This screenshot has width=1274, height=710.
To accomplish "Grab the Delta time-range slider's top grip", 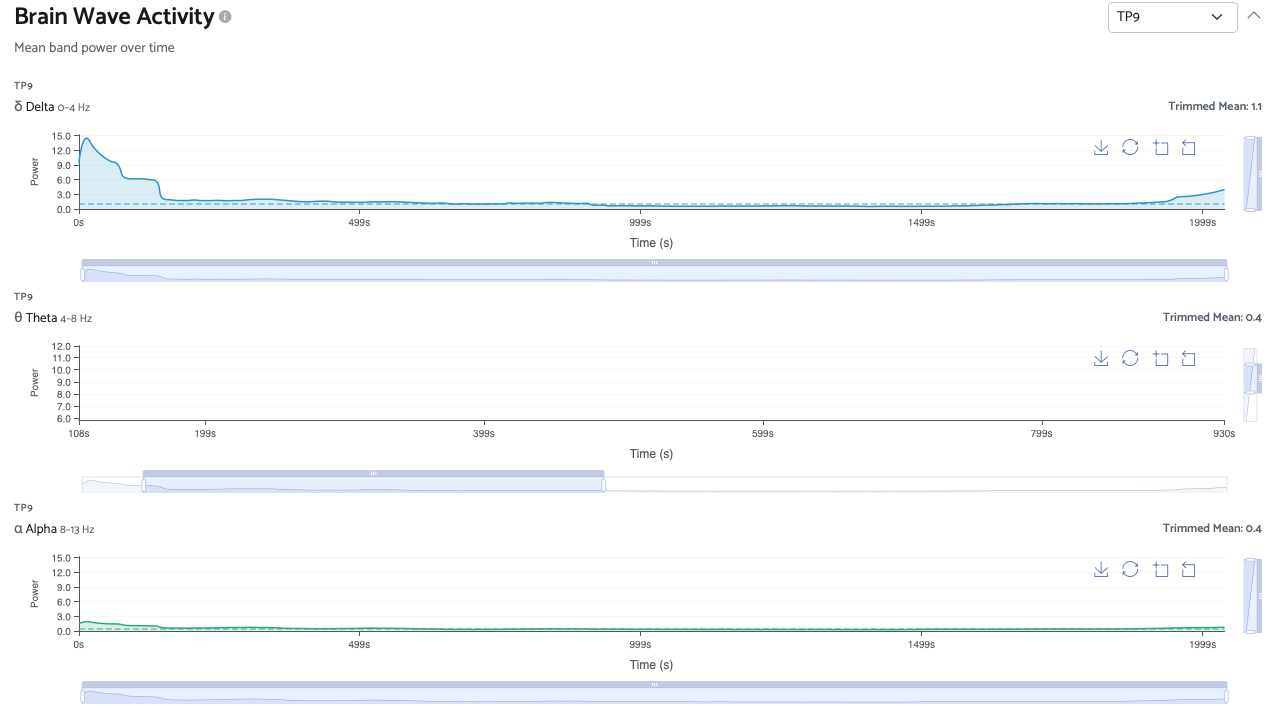I will [654, 262].
